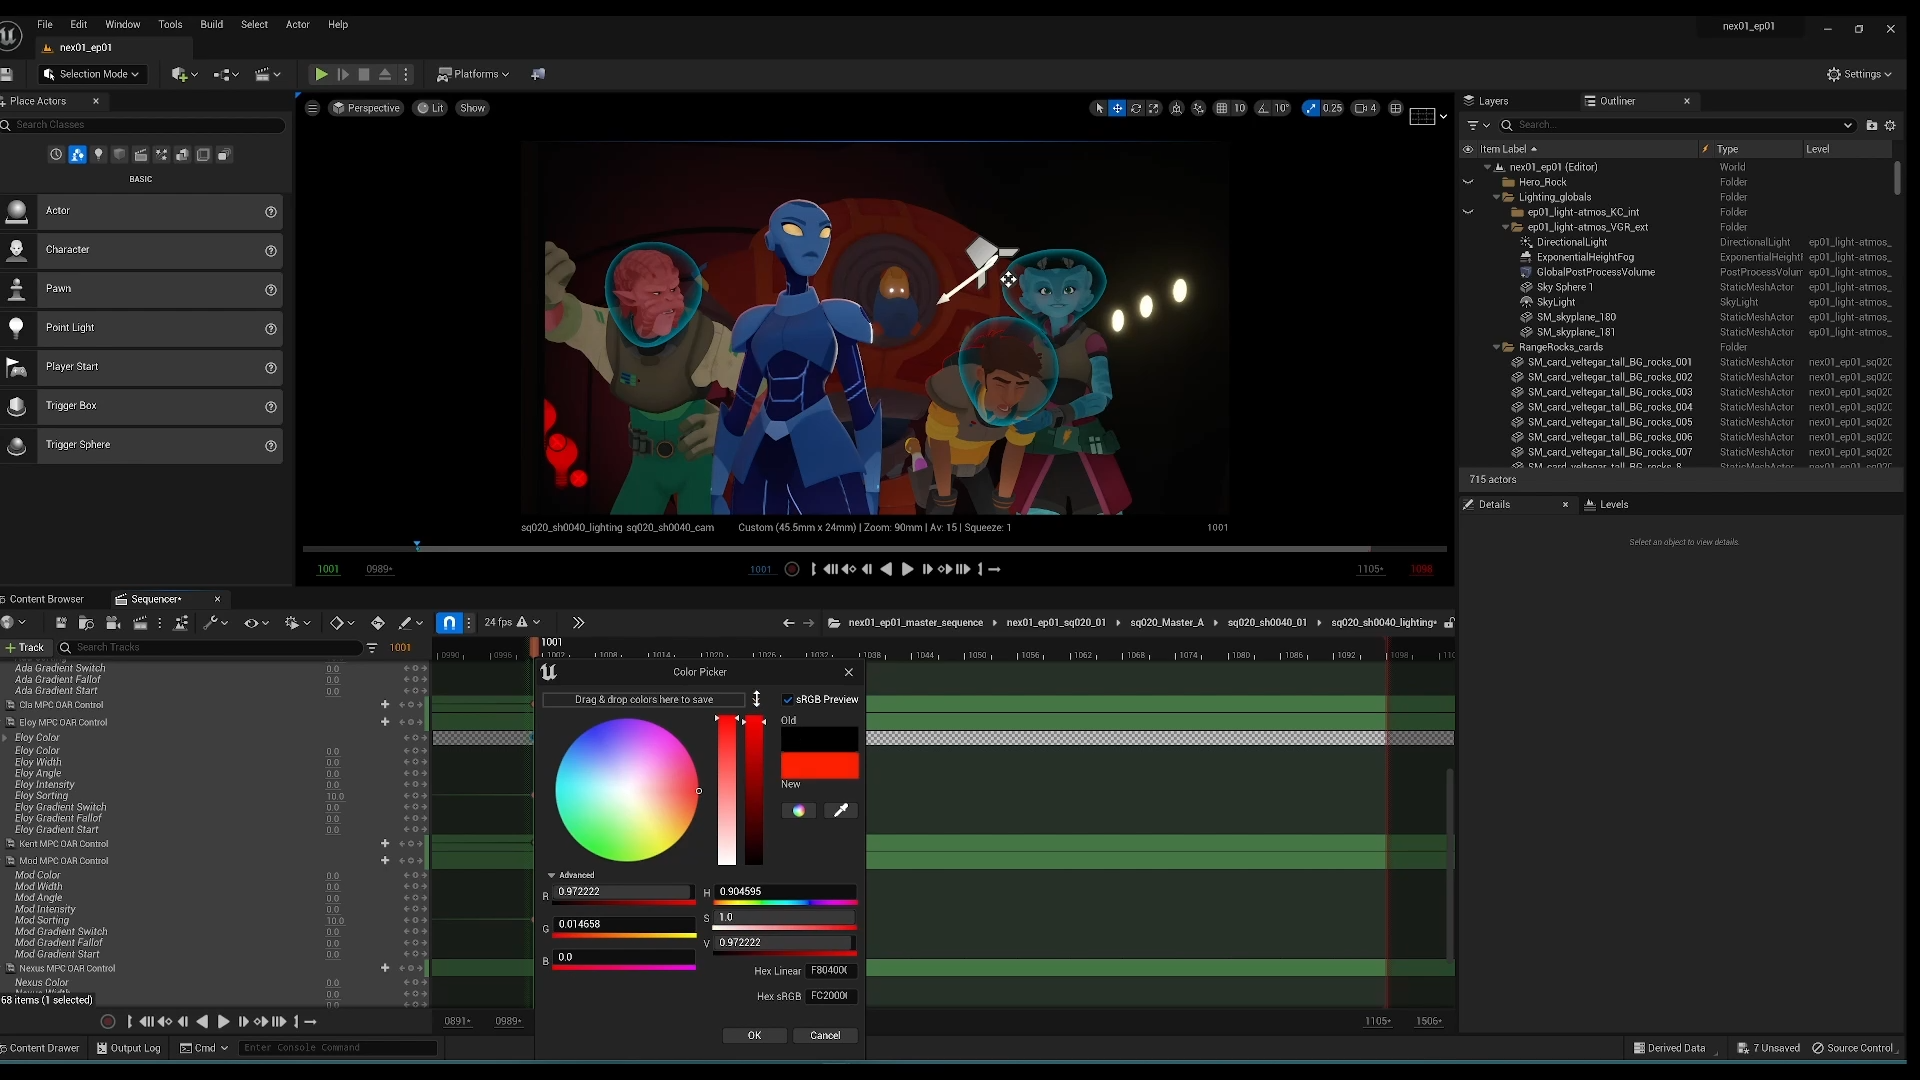Click the track filter icon beside Search Tracks

372,648
